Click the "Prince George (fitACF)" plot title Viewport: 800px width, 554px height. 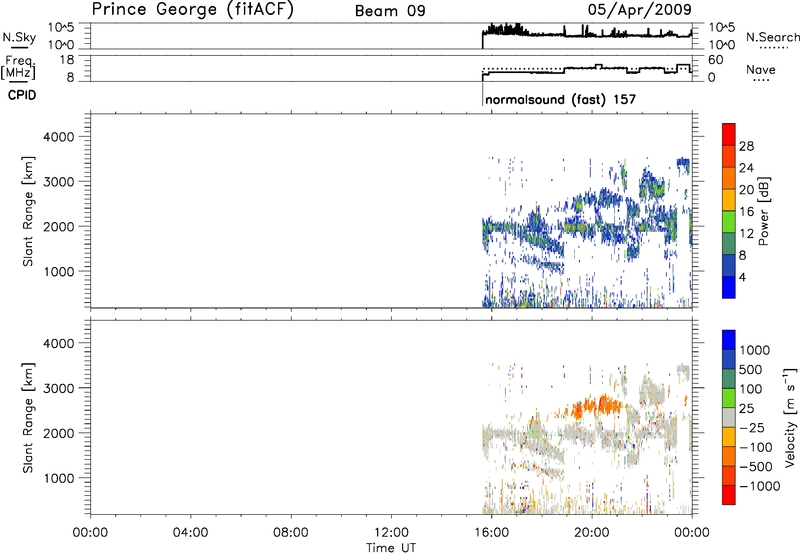click(193, 10)
